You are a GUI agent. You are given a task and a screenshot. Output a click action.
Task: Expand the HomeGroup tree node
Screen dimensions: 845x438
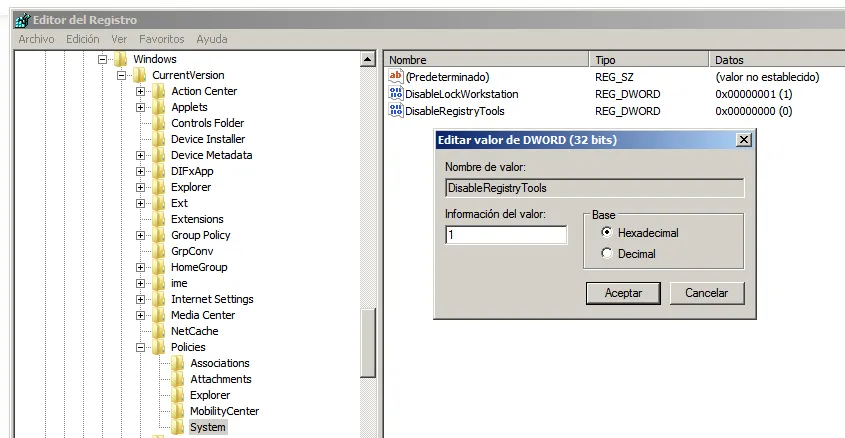click(141, 267)
